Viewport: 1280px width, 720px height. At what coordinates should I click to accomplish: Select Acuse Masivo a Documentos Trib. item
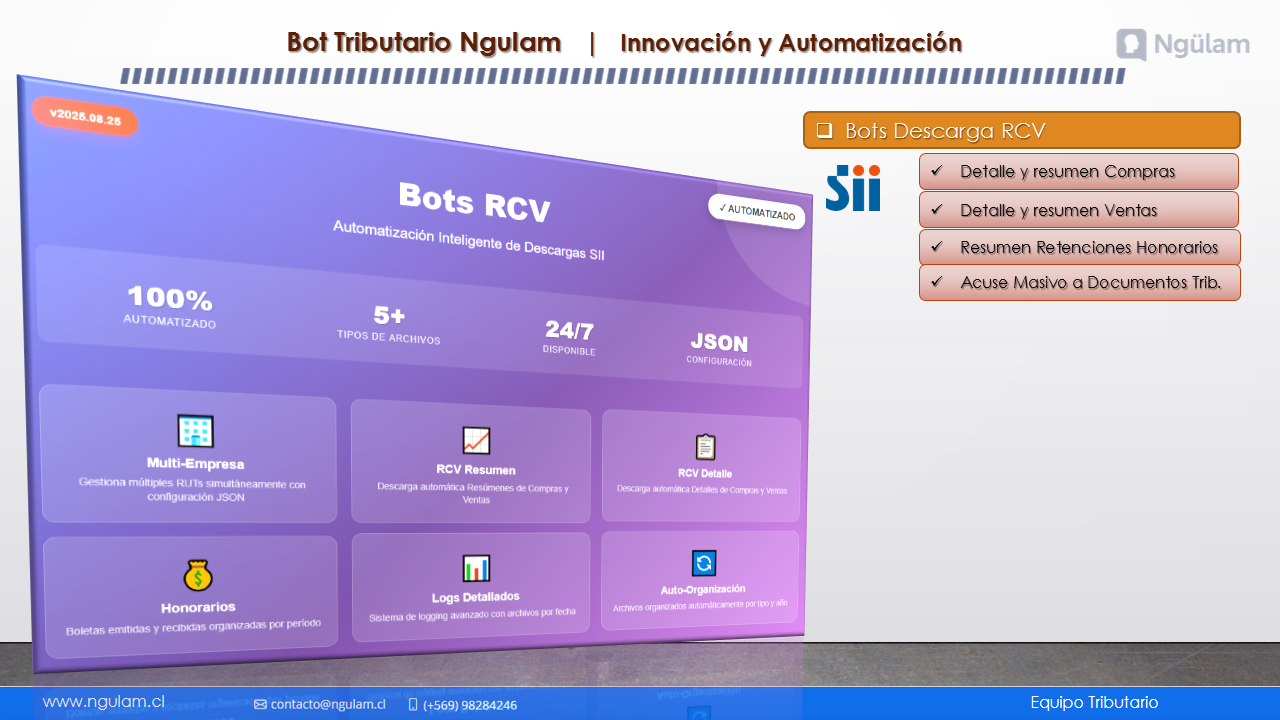pyautogui.click(x=1090, y=282)
